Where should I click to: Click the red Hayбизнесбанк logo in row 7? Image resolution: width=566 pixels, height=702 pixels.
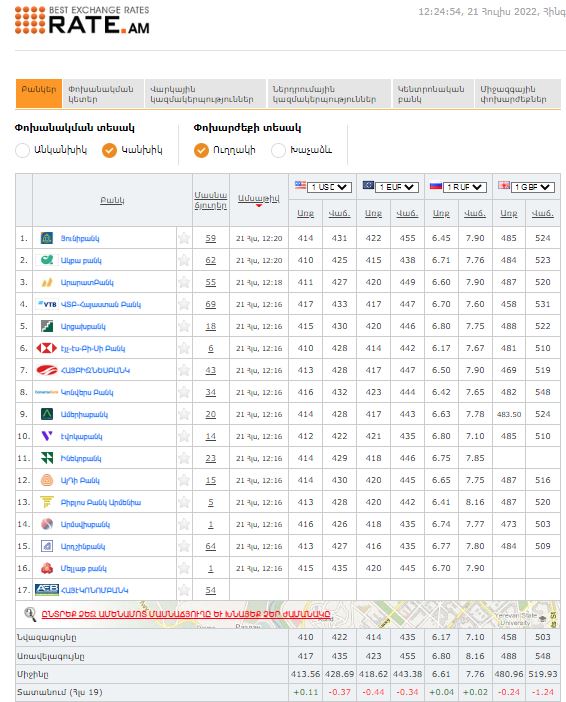[x=47, y=370]
